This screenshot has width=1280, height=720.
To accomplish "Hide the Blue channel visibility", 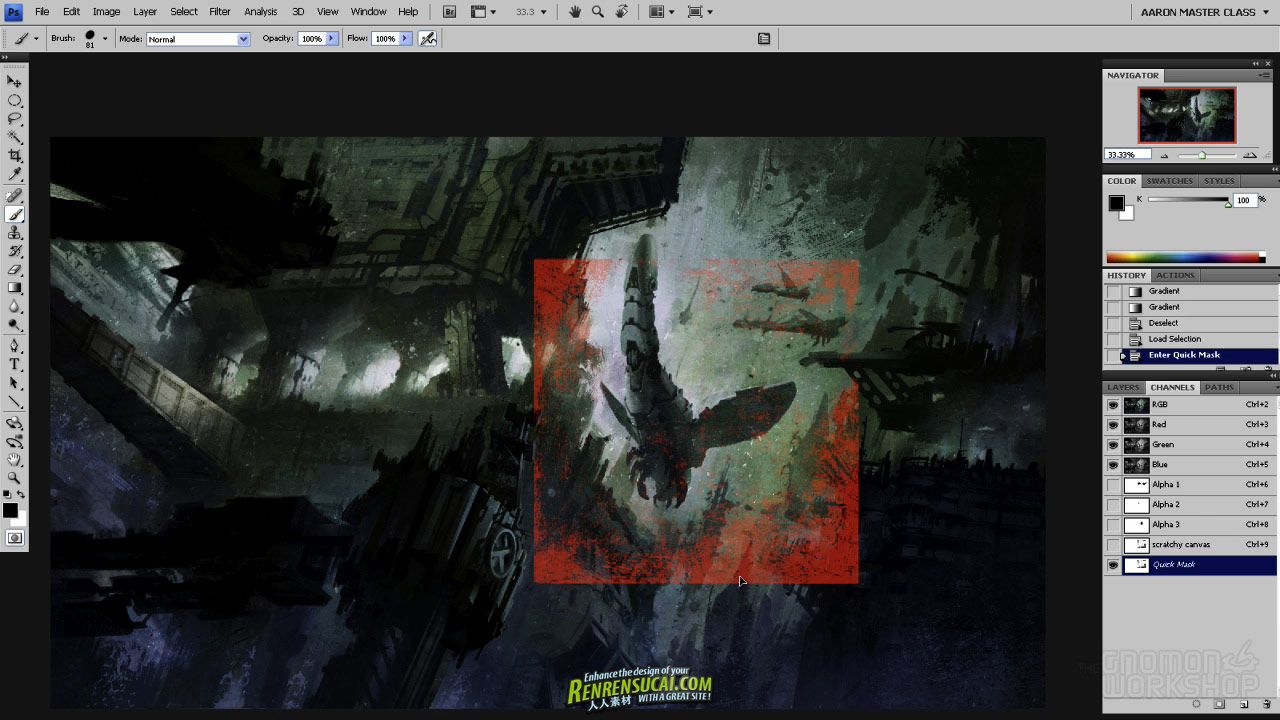I will [1113, 465].
